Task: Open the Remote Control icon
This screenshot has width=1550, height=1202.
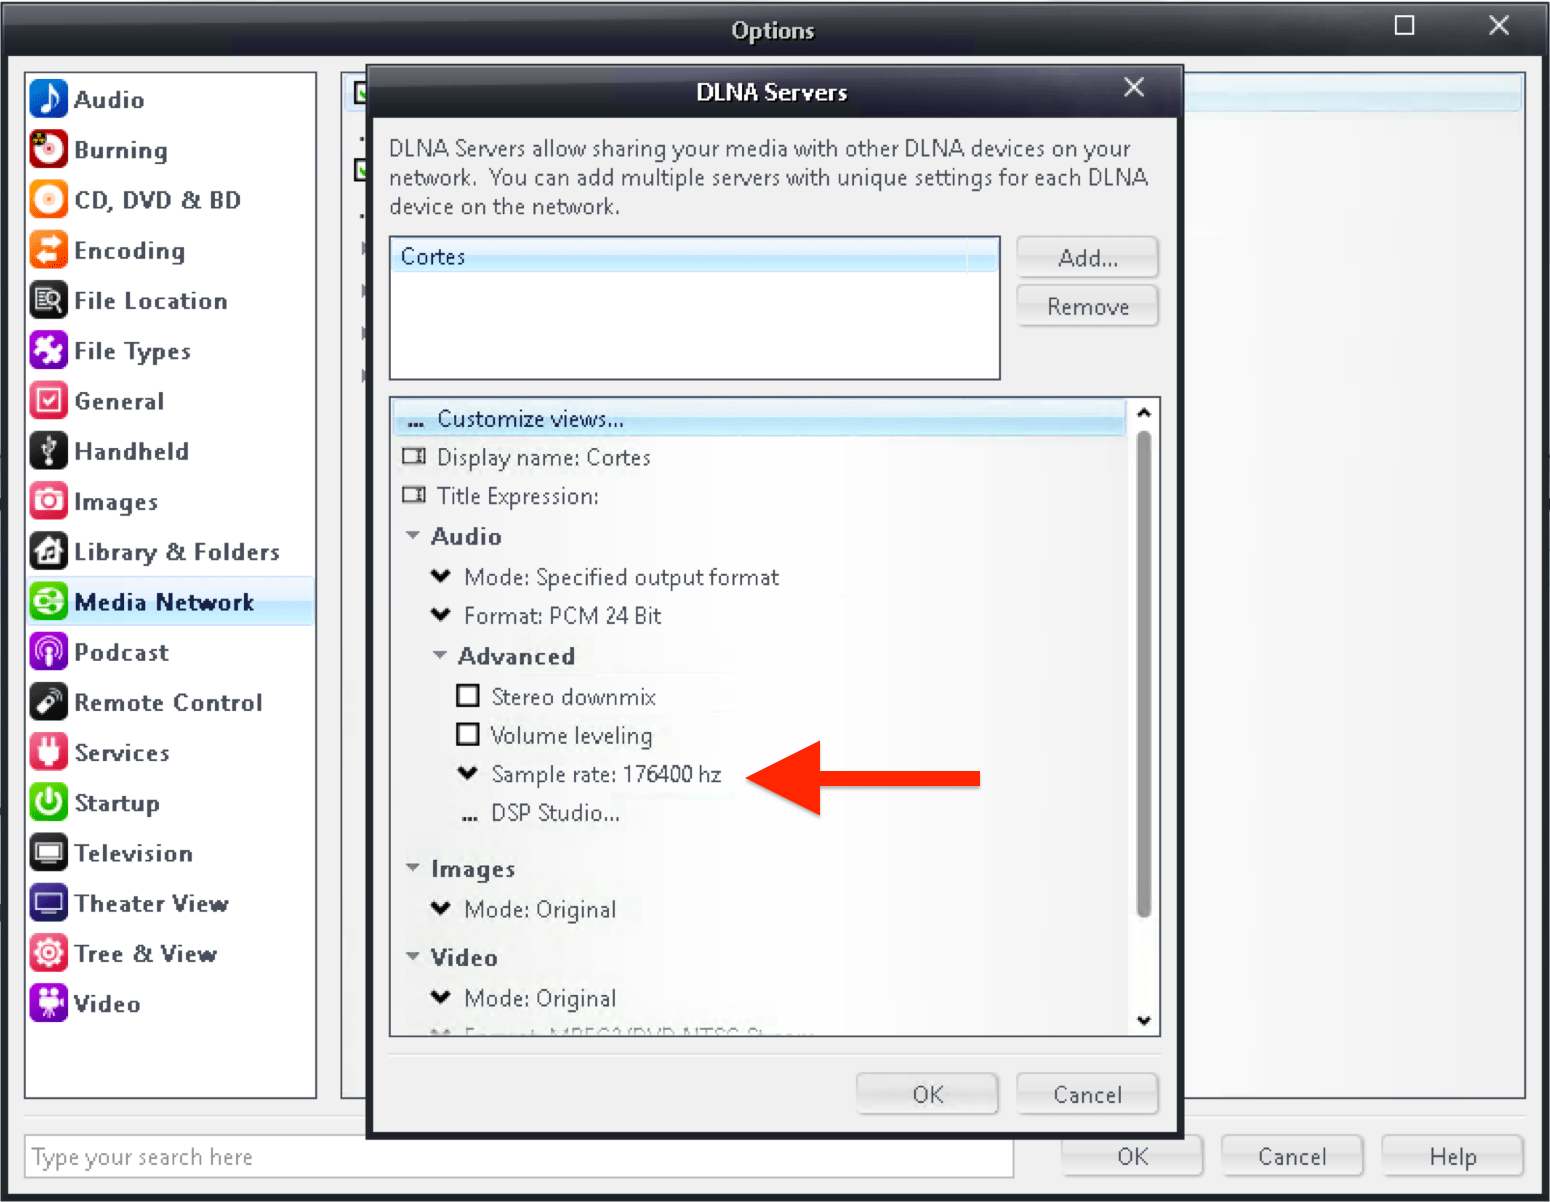Action: (48, 702)
